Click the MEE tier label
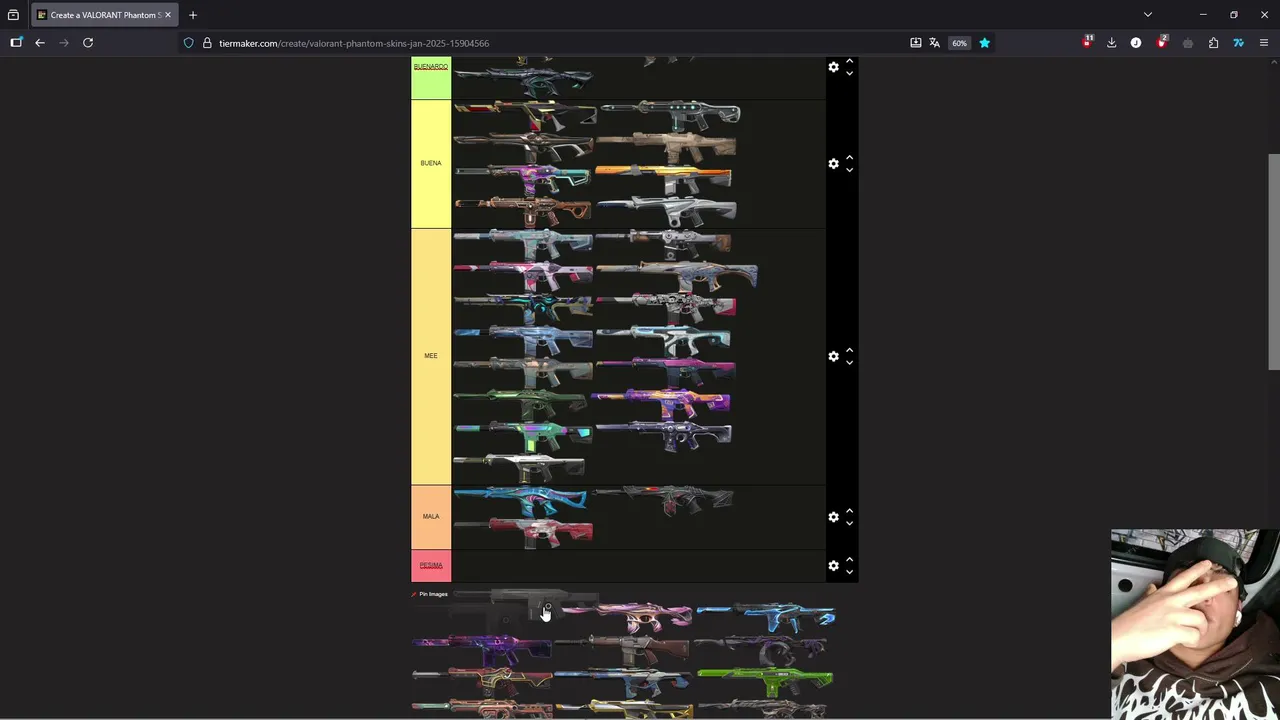Screen dimensions: 1280x720 431,356
